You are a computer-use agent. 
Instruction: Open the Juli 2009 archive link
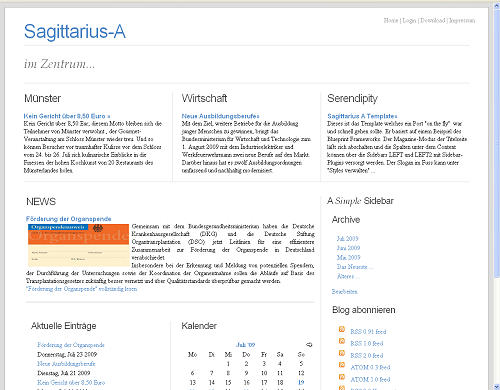(347, 238)
